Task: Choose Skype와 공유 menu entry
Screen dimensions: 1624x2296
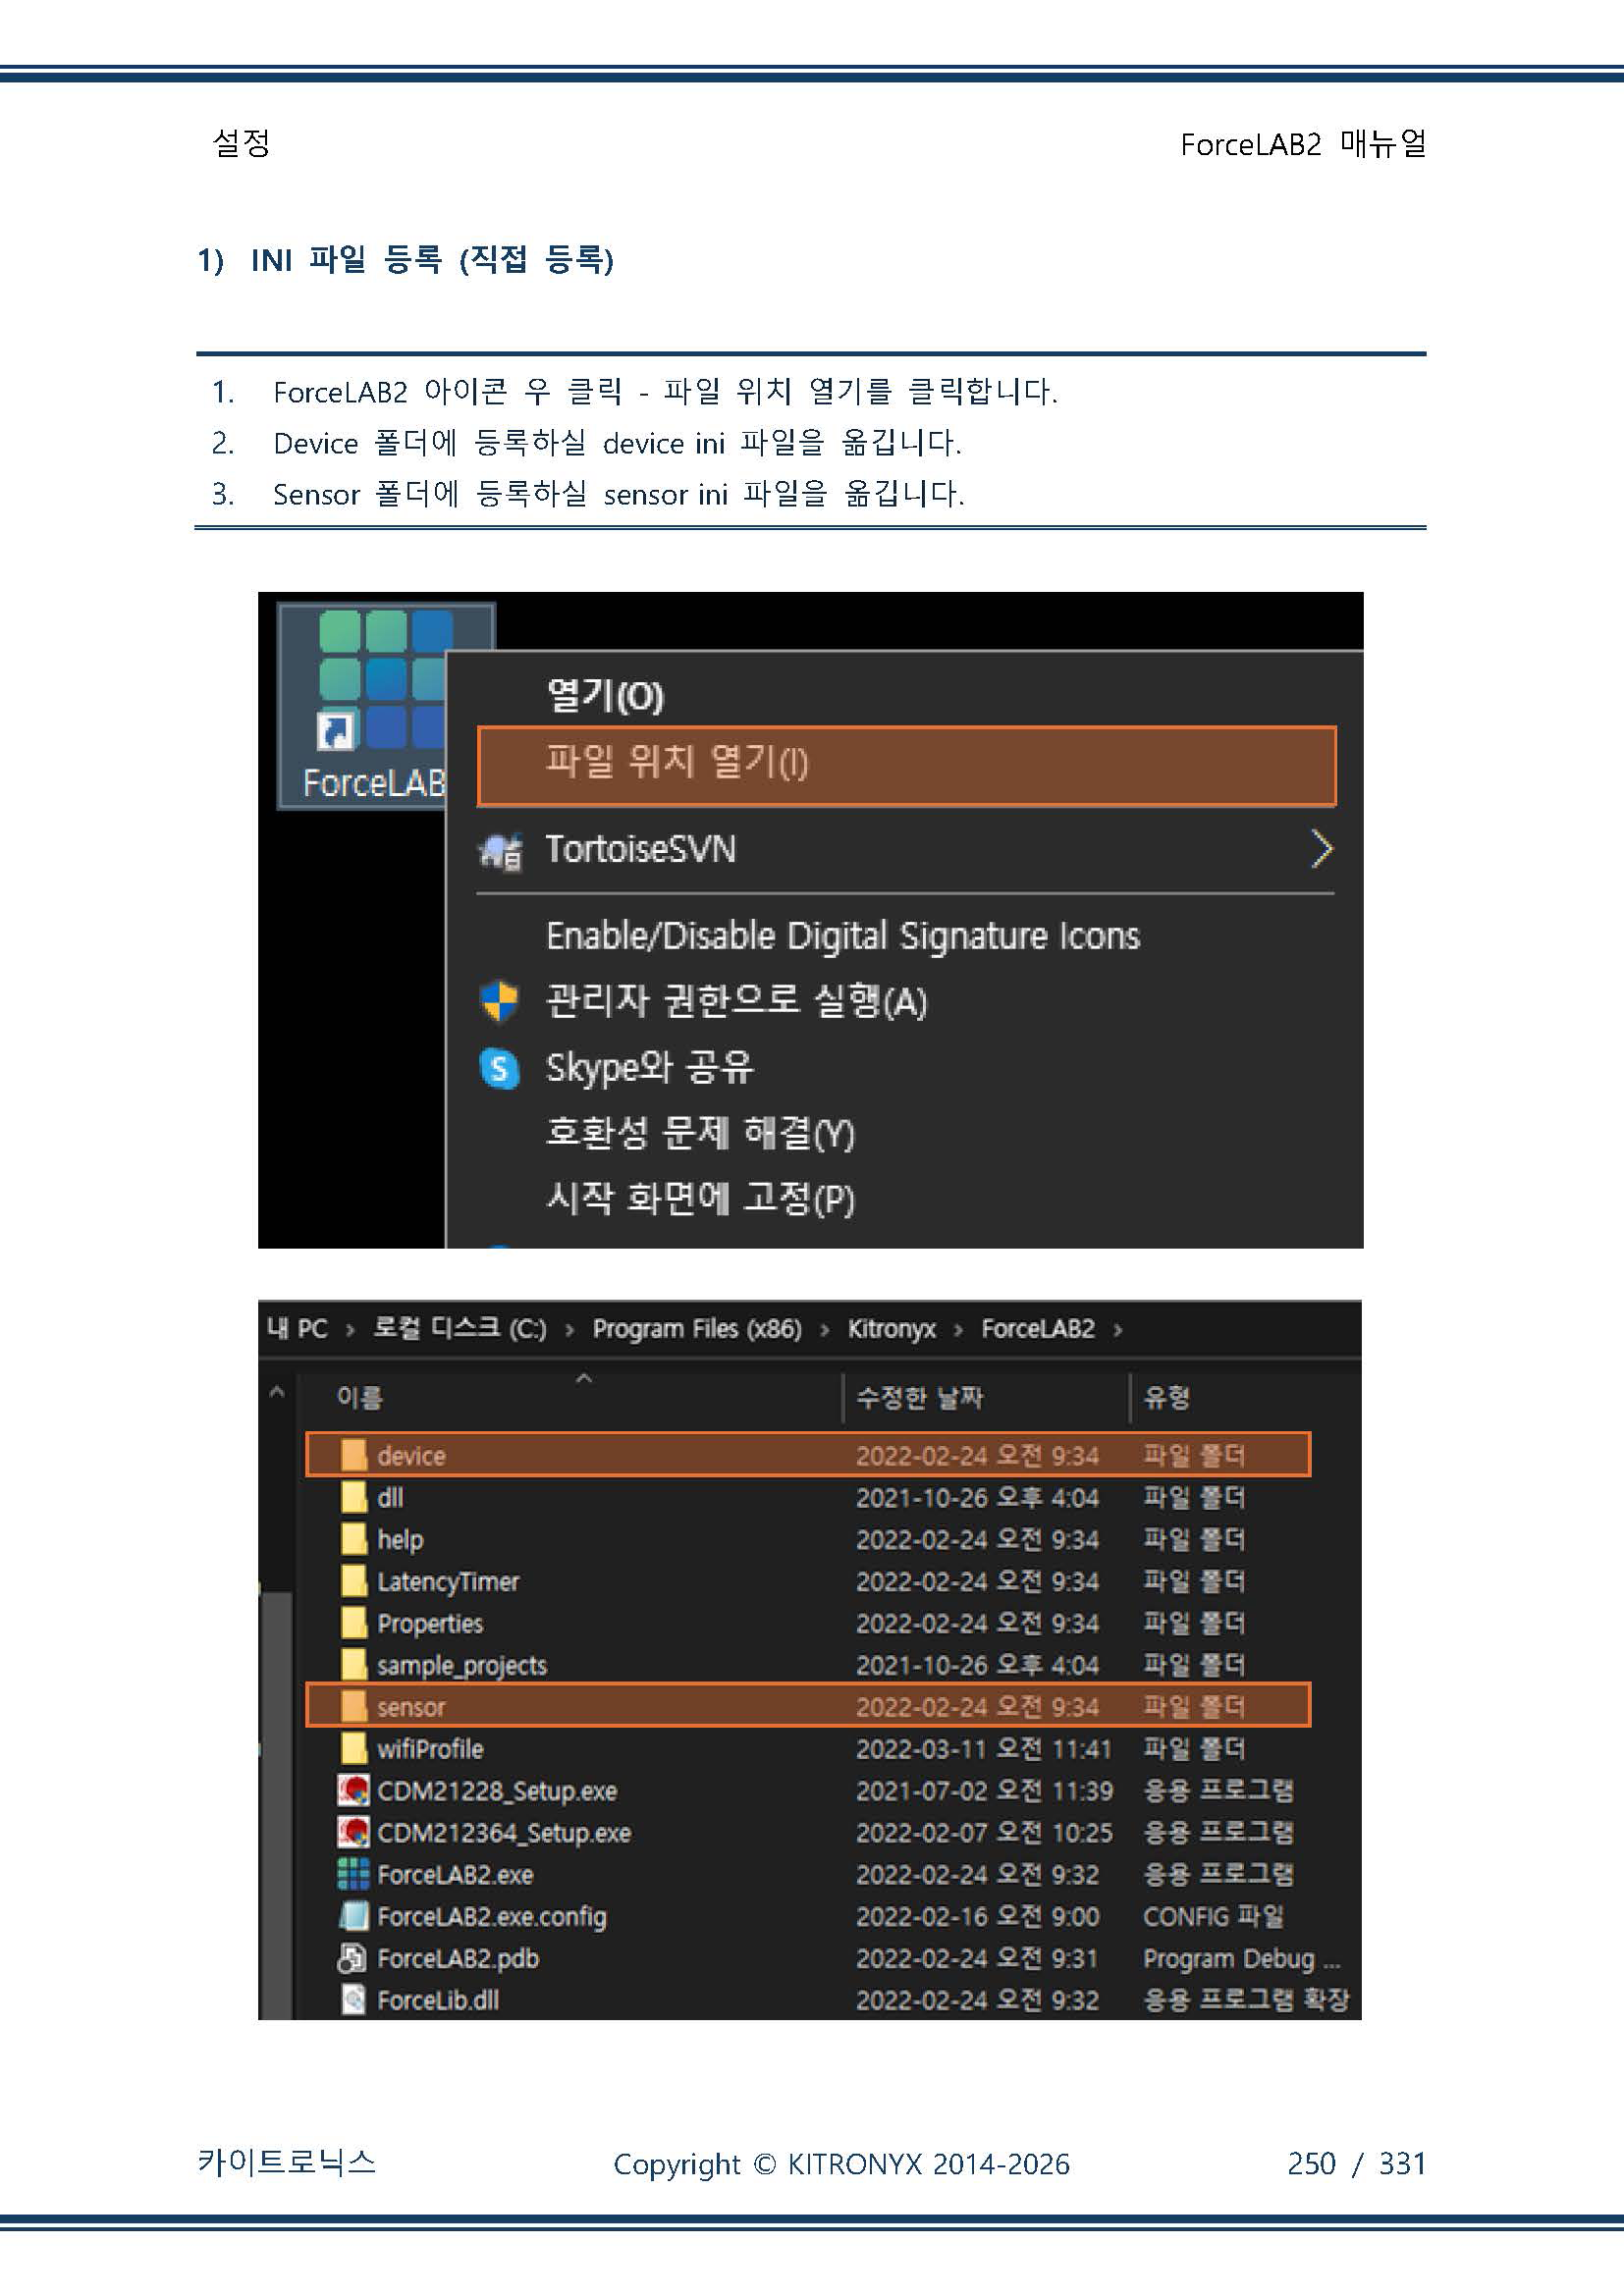Action: click(649, 1067)
